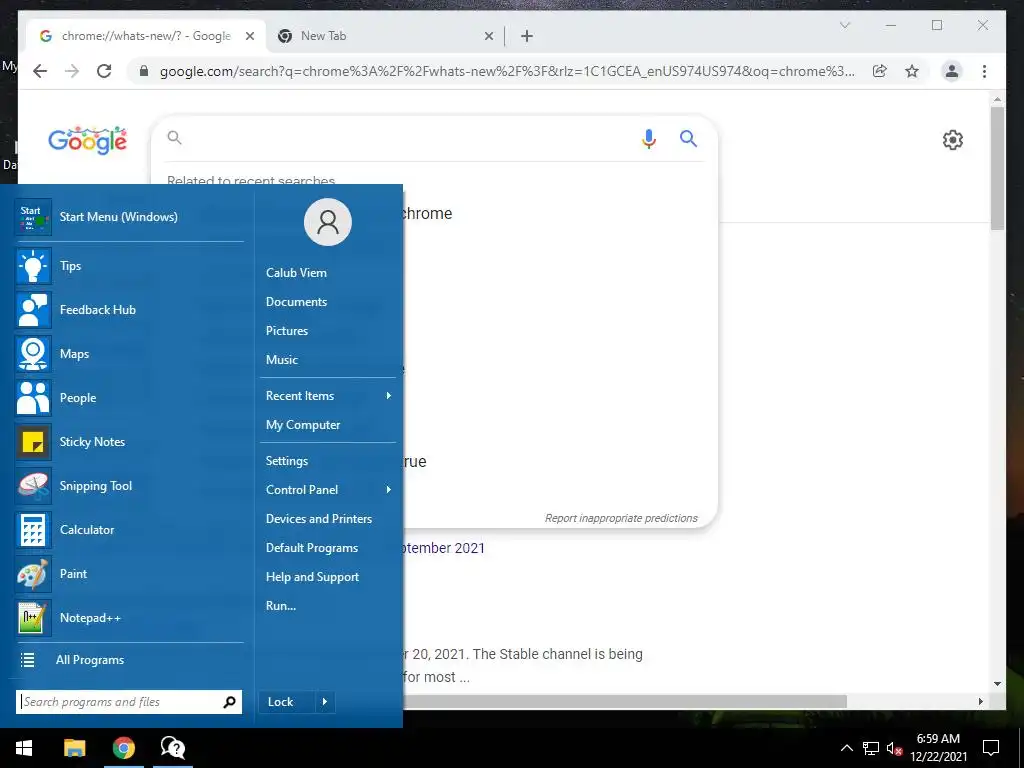Screen dimensions: 1024x768
Task: Close the chrome://whats-new tab
Action: click(249, 37)
